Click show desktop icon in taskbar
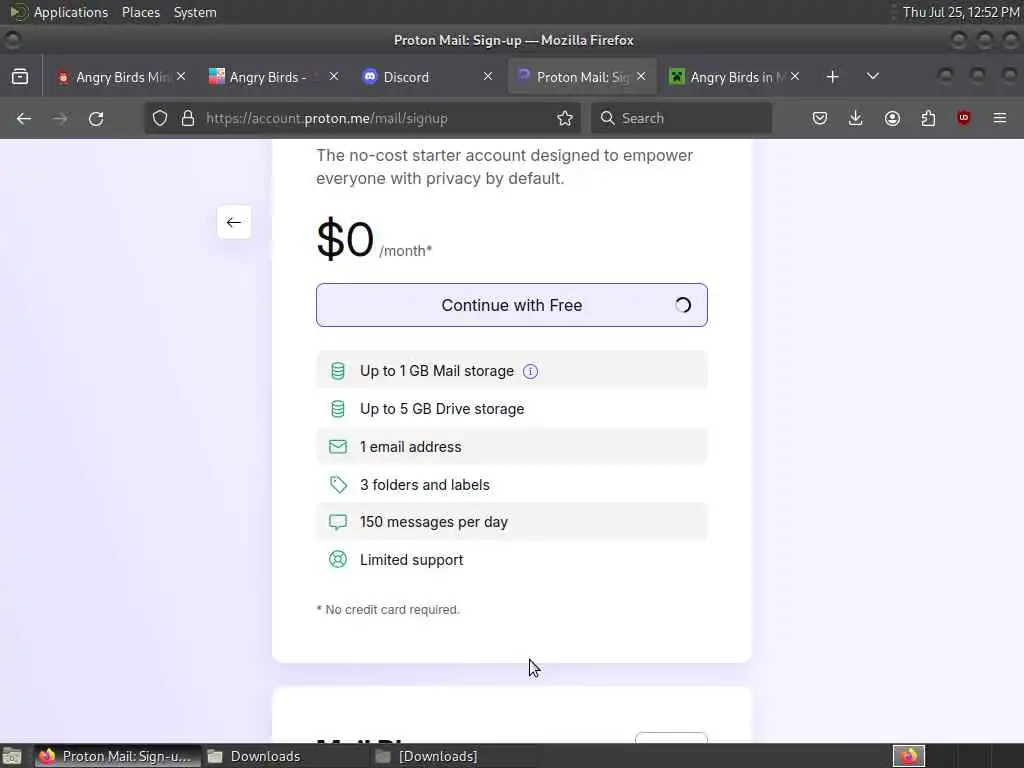 tap(12, 756)
